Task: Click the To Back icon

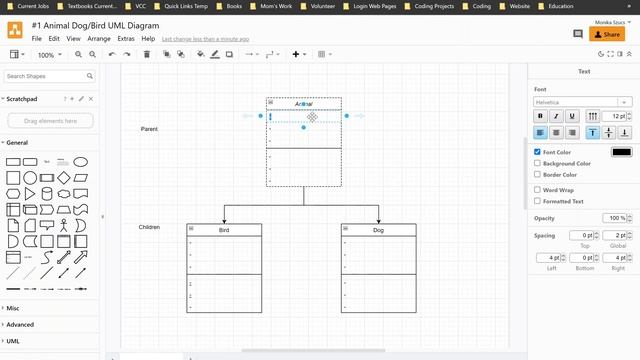Action: tap(181, 54)
